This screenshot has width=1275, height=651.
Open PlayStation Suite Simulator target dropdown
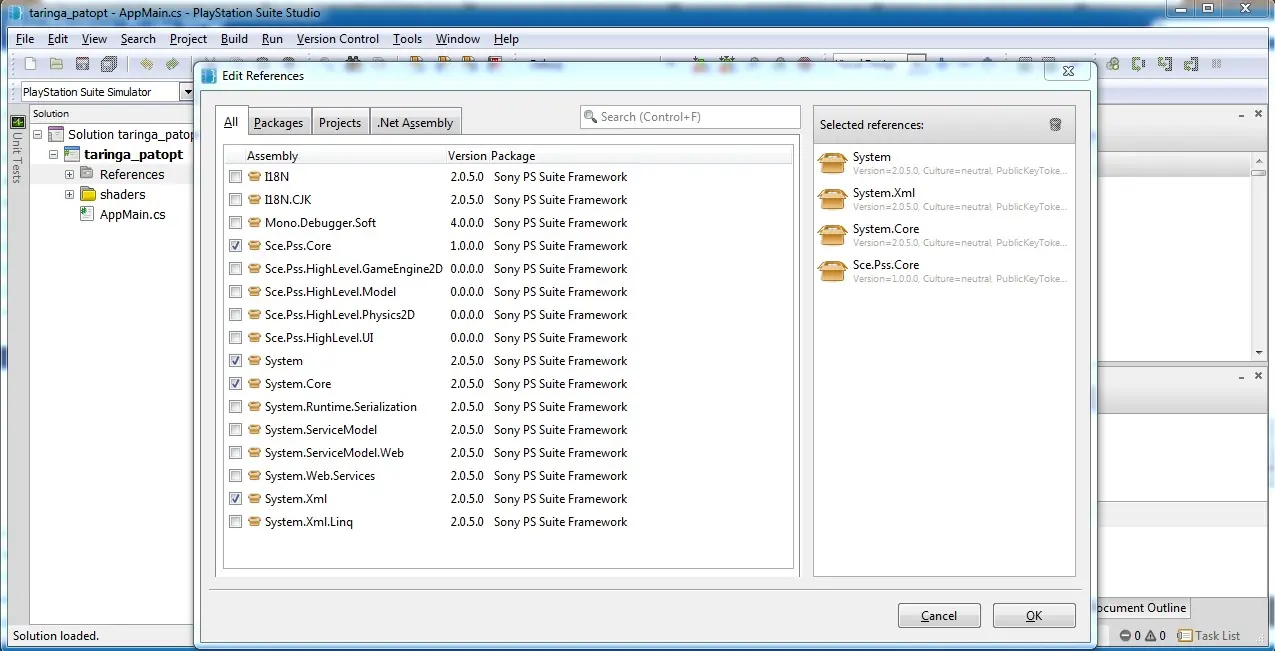pyautogui.click(x=187, y=92)
